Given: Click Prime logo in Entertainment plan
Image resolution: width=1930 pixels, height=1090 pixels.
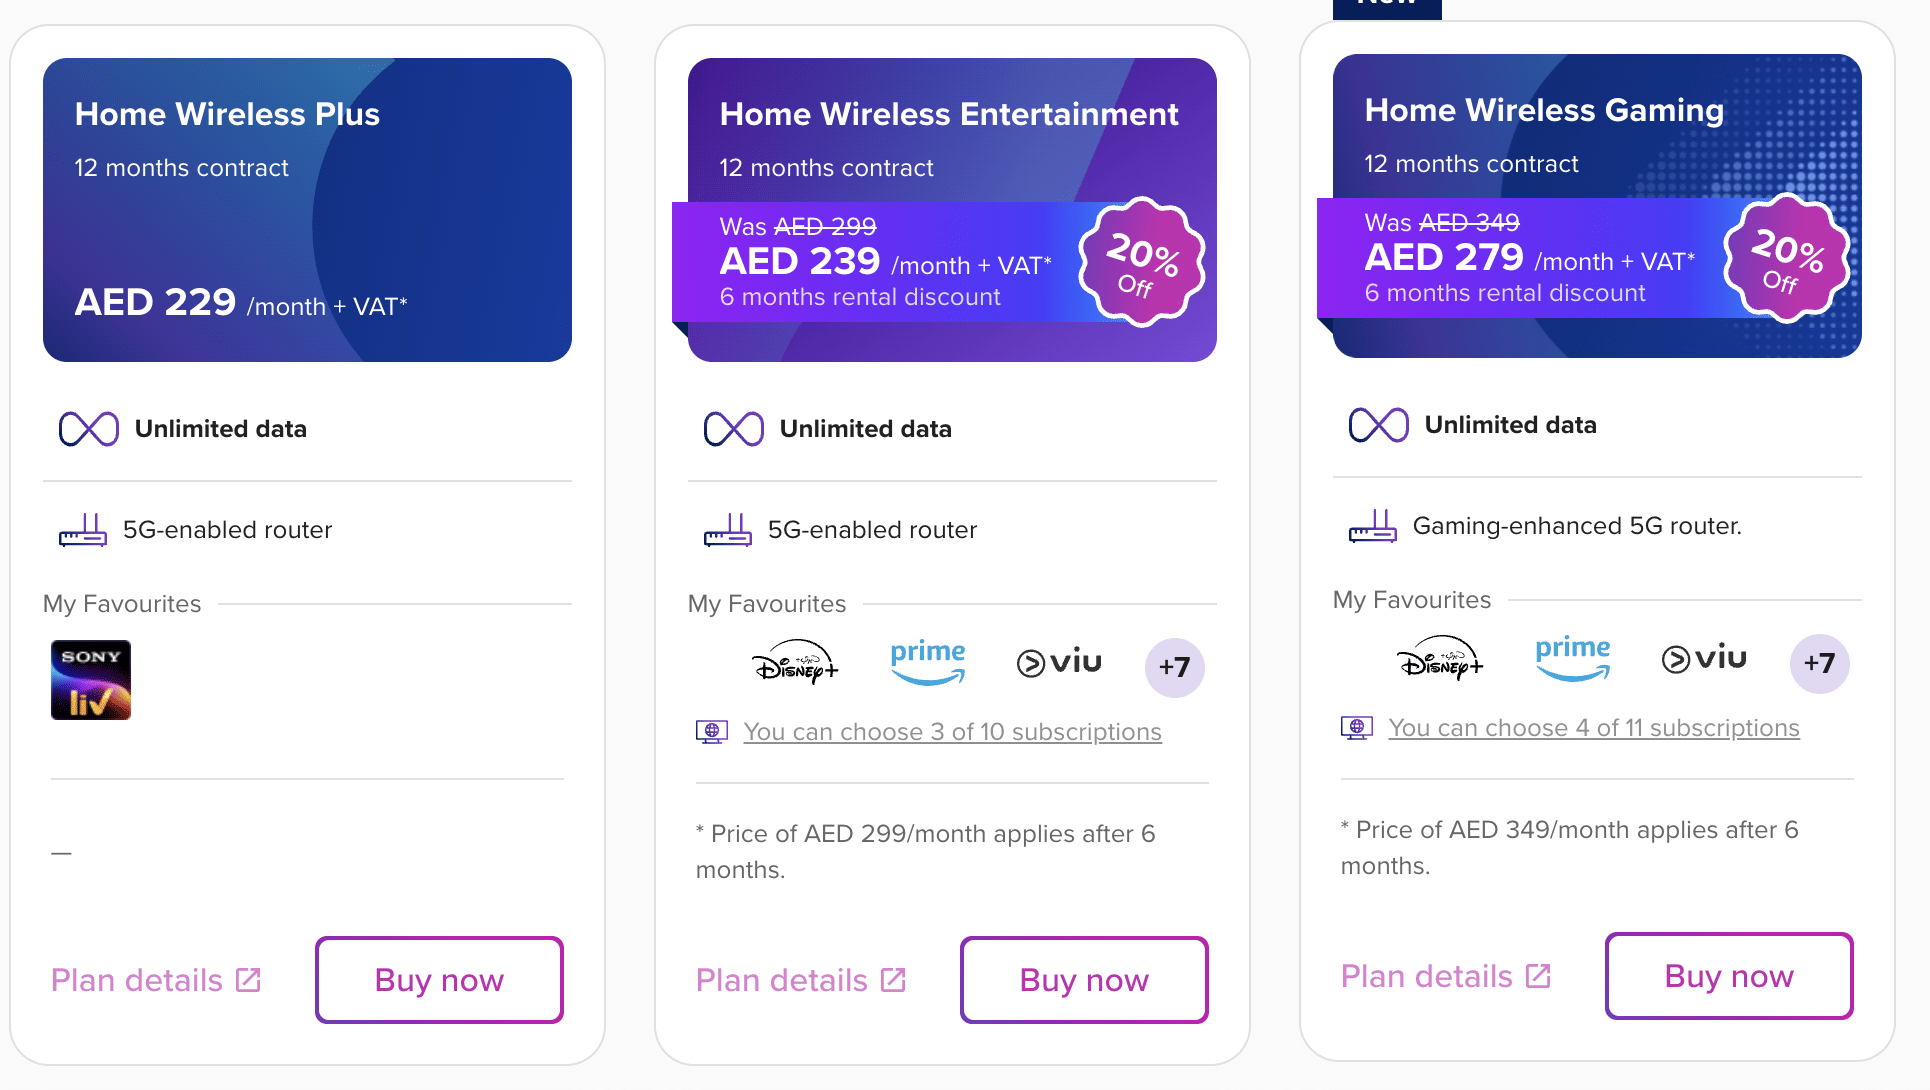Looking at the screenshot, I should coord(928,662).
